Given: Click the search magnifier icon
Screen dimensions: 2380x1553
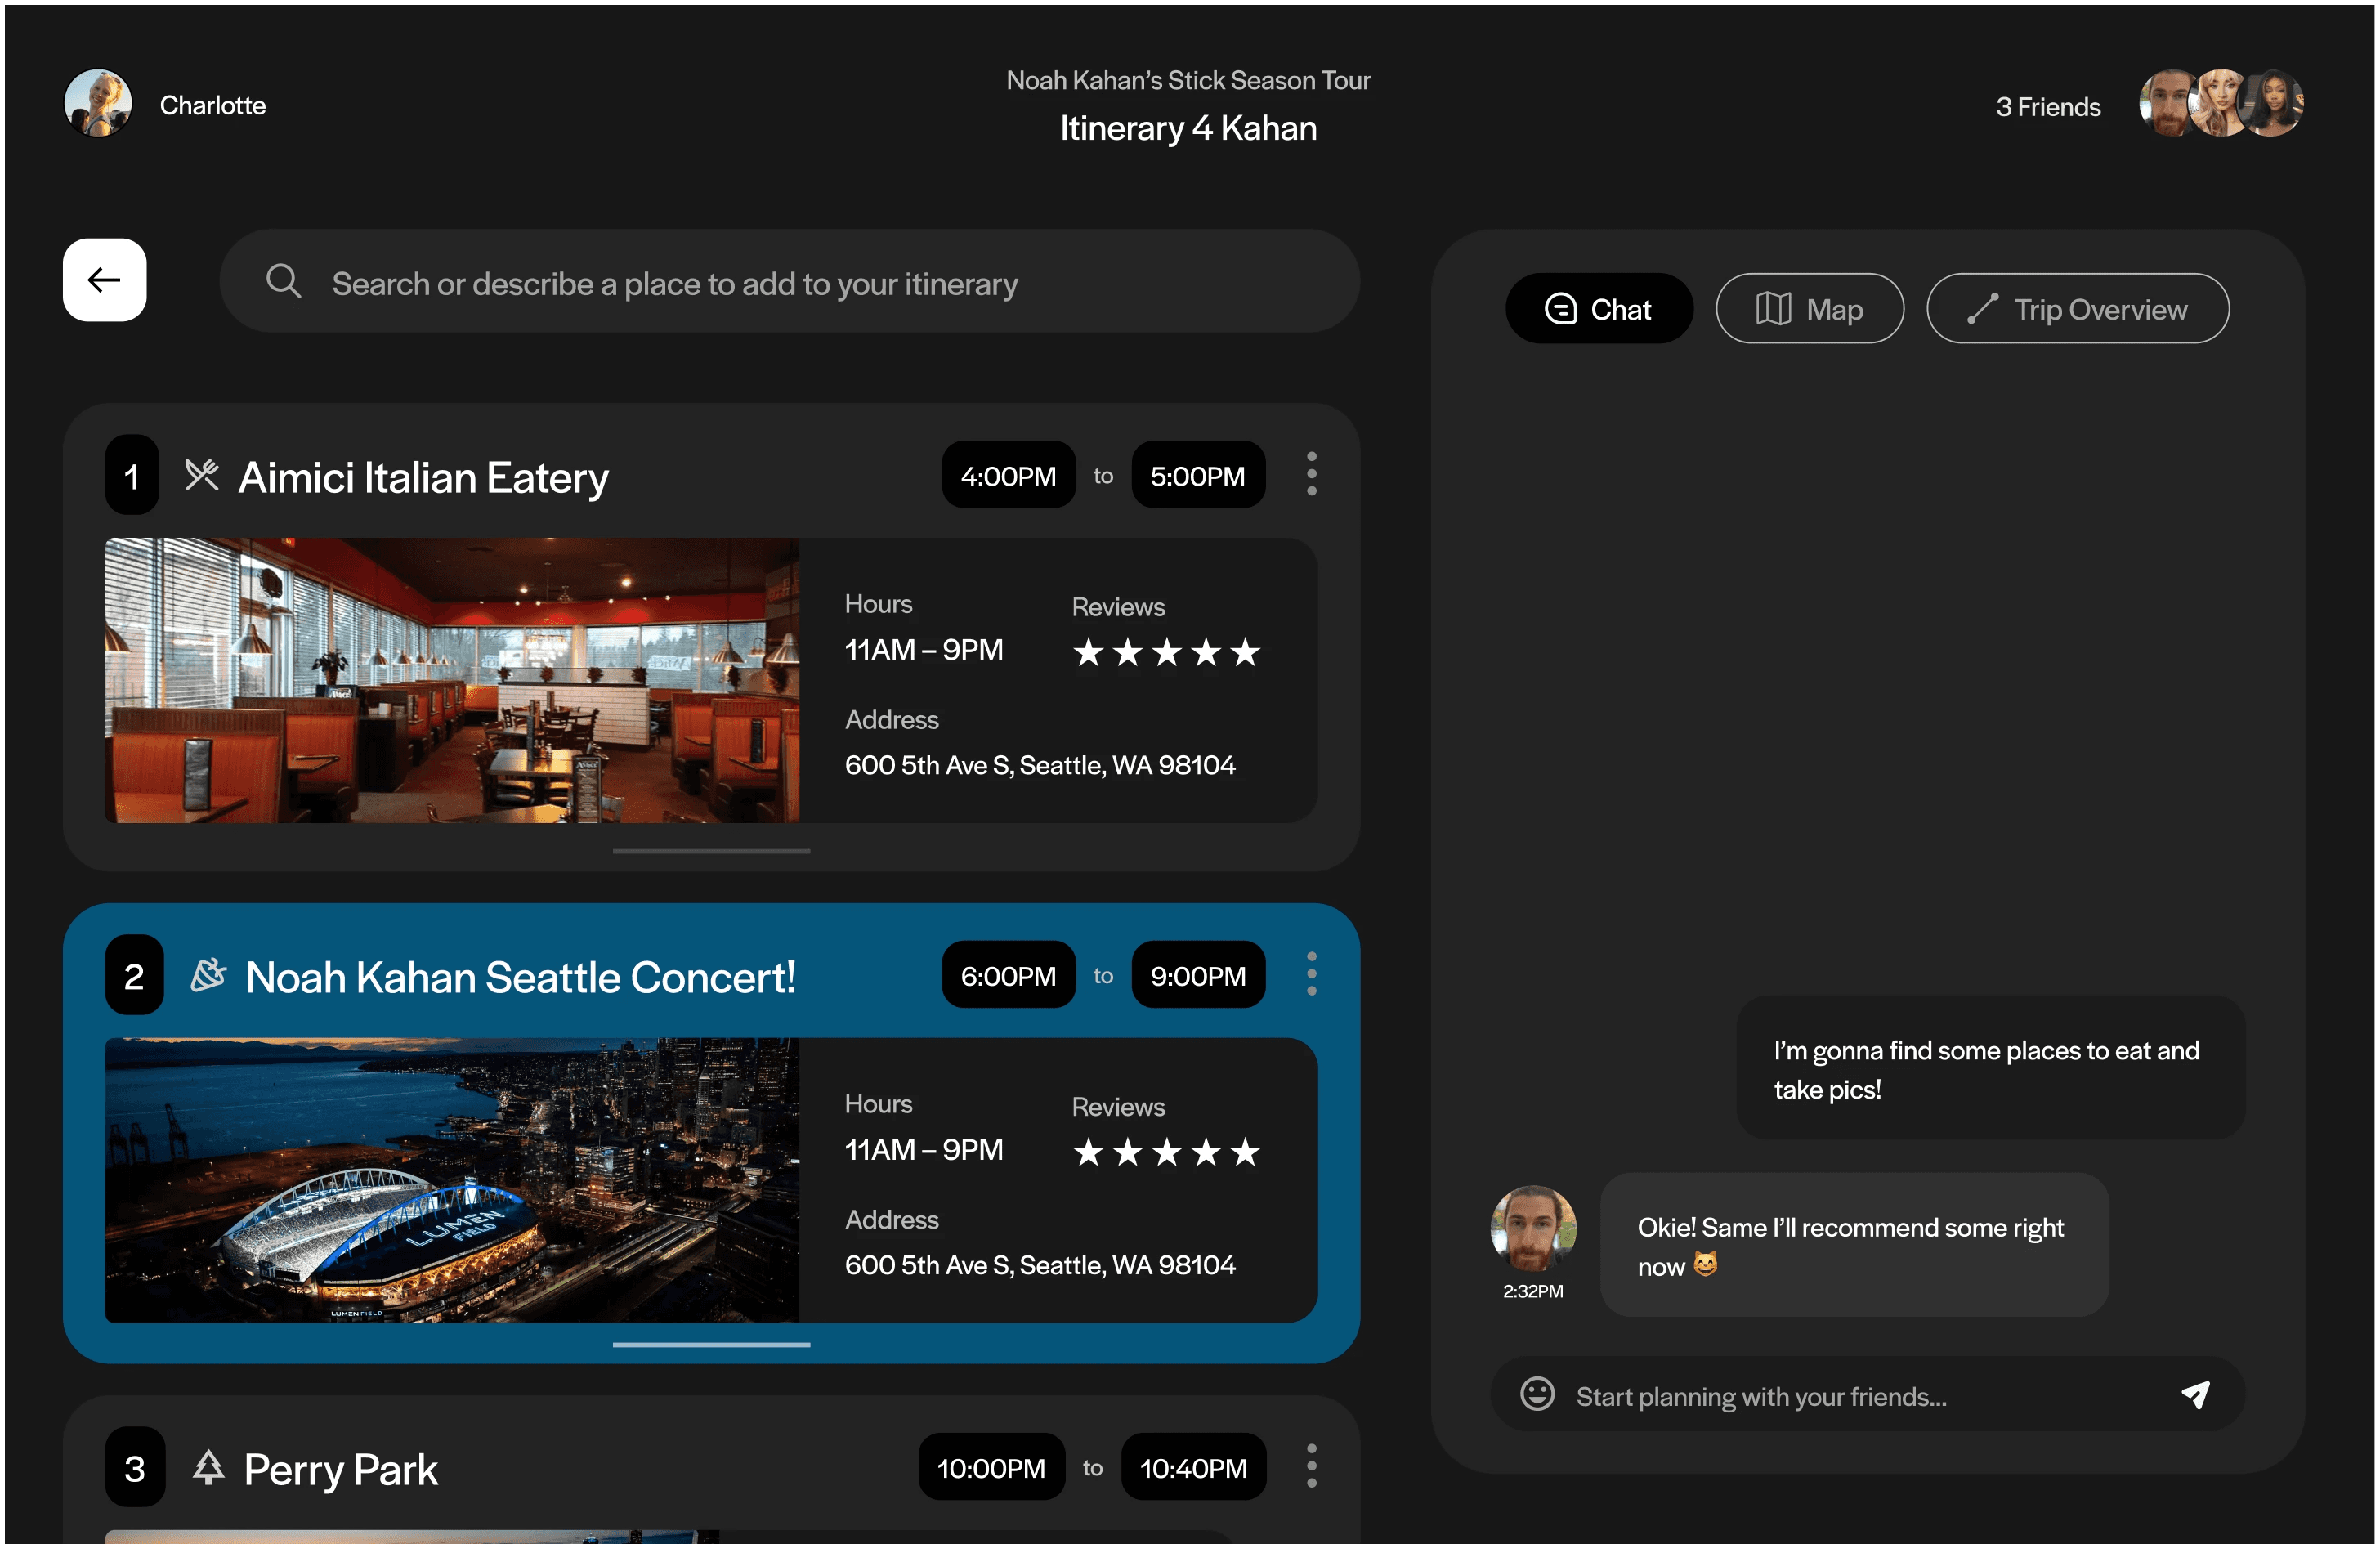Looking at the screenshot, I should point(283,281).
